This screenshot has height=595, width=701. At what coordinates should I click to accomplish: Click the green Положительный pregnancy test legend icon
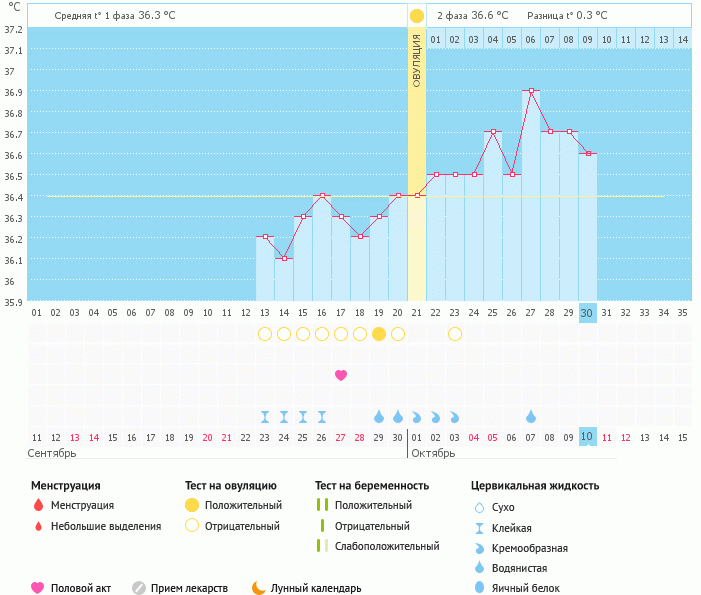[322, 506]
